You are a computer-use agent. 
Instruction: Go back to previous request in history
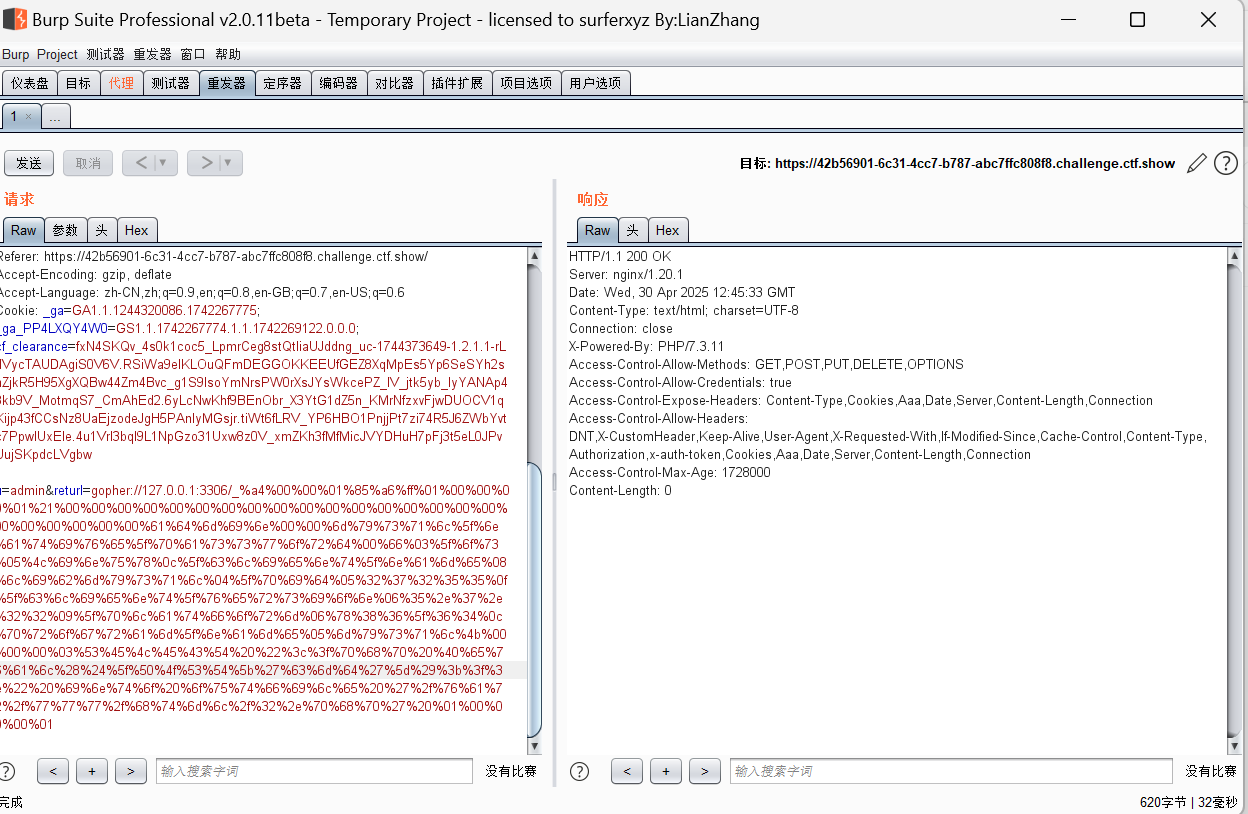[141, 163]
